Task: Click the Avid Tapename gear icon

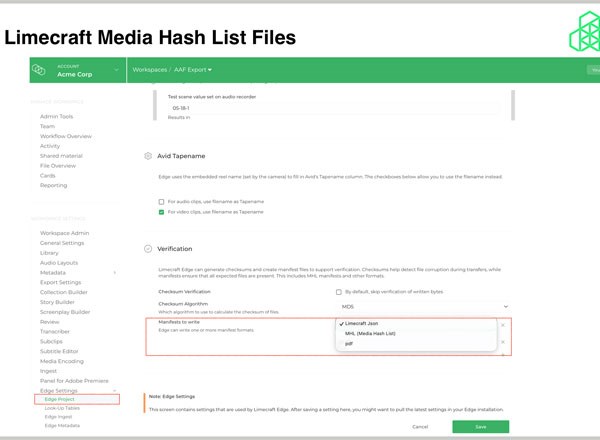Action: coord(148,156)
